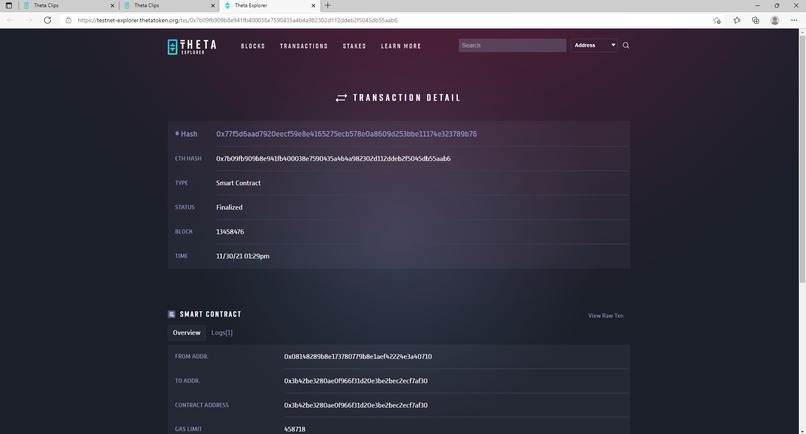
Task: Click the transaction hash link
Action: (x=346, y=134)
